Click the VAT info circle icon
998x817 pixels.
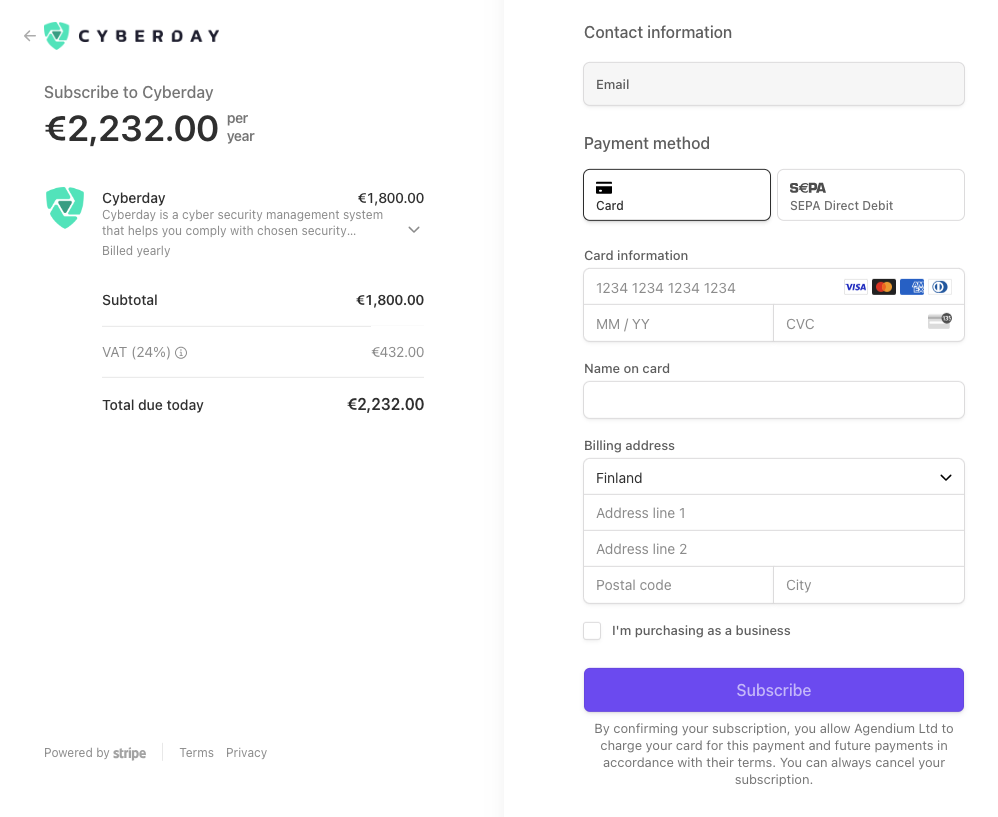(181, 353)
